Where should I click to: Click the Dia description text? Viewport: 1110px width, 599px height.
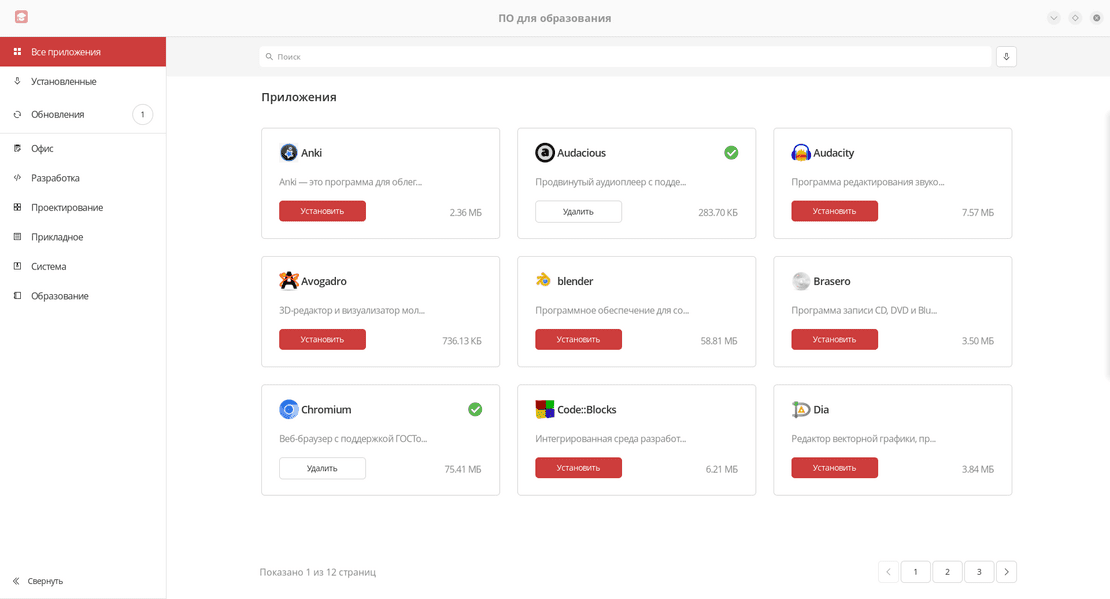point(864,438)
